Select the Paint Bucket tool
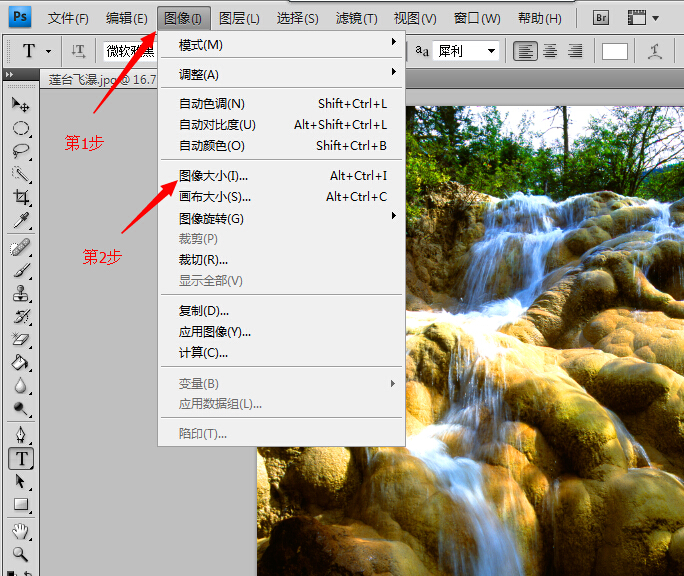Screen dimensions: 684x576 [x=20, y=364]
